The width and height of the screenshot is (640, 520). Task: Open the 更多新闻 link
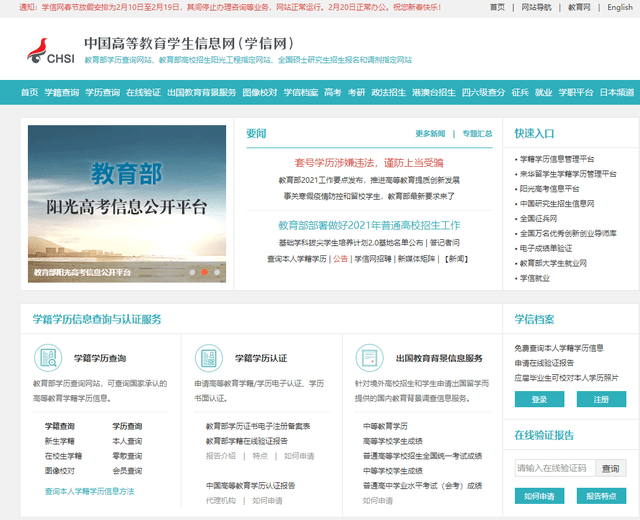click(430, 133)
